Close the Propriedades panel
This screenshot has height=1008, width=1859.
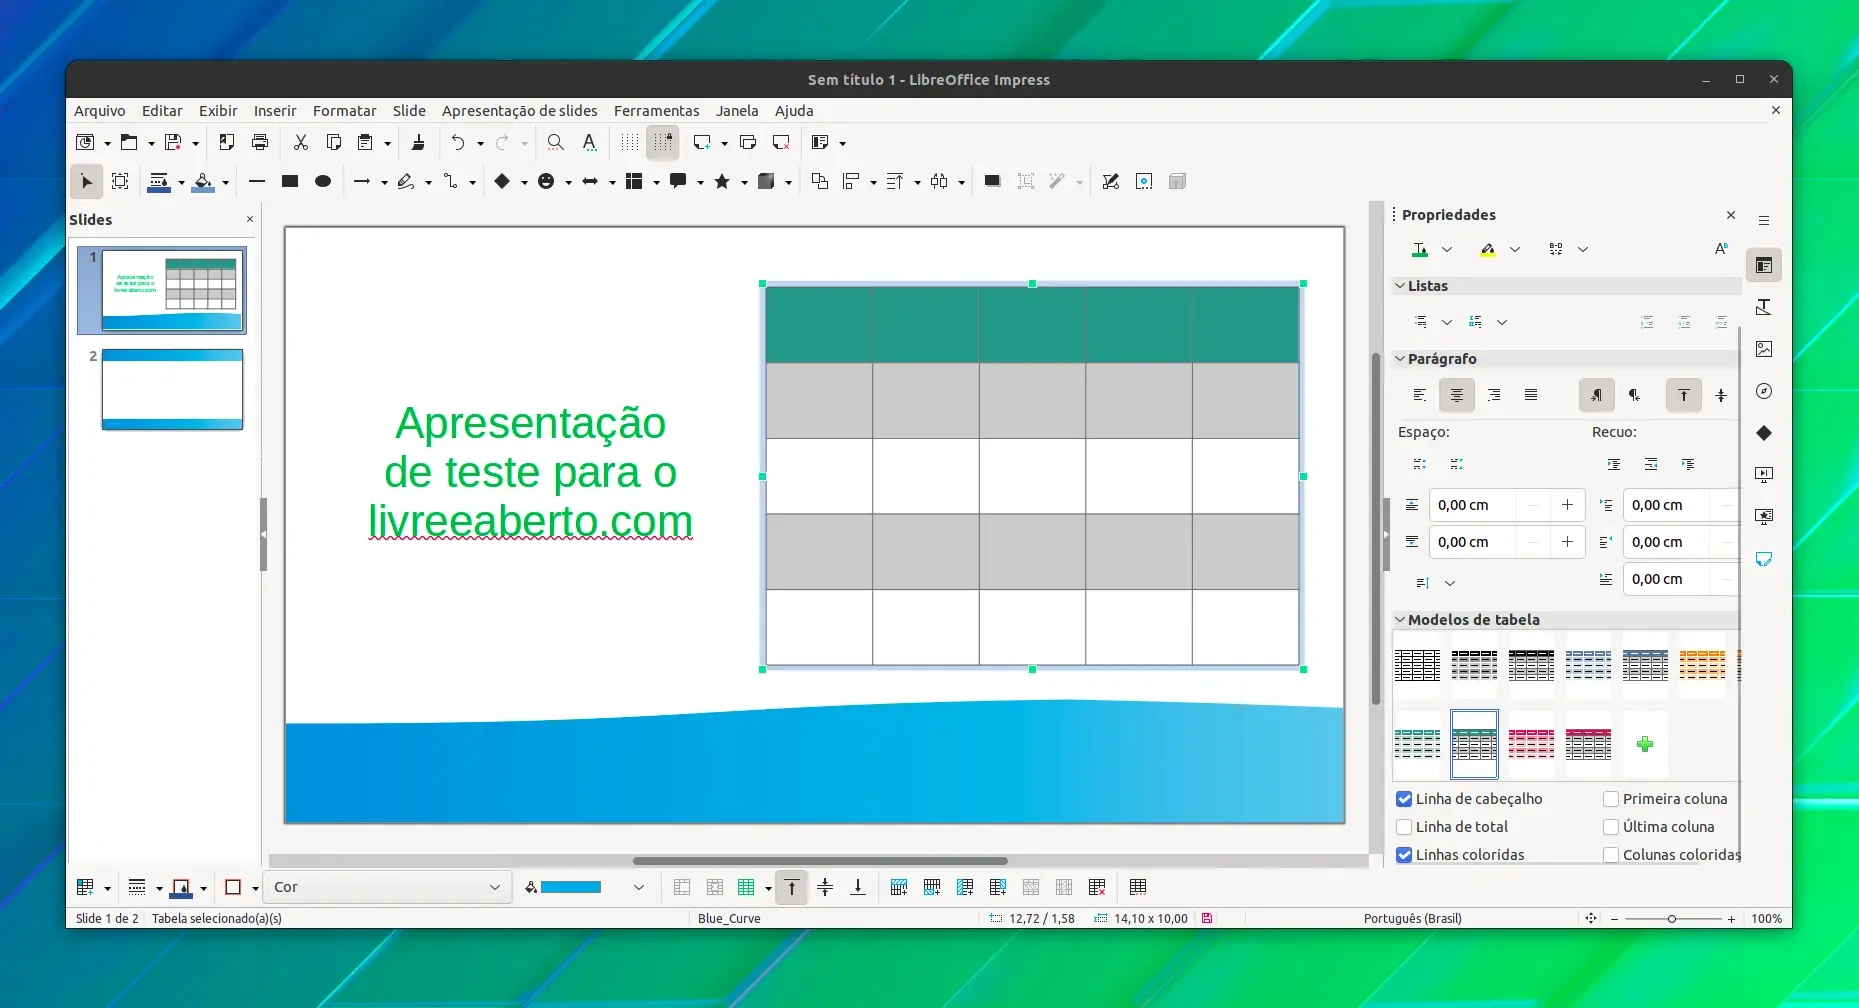pos(1731,215)
